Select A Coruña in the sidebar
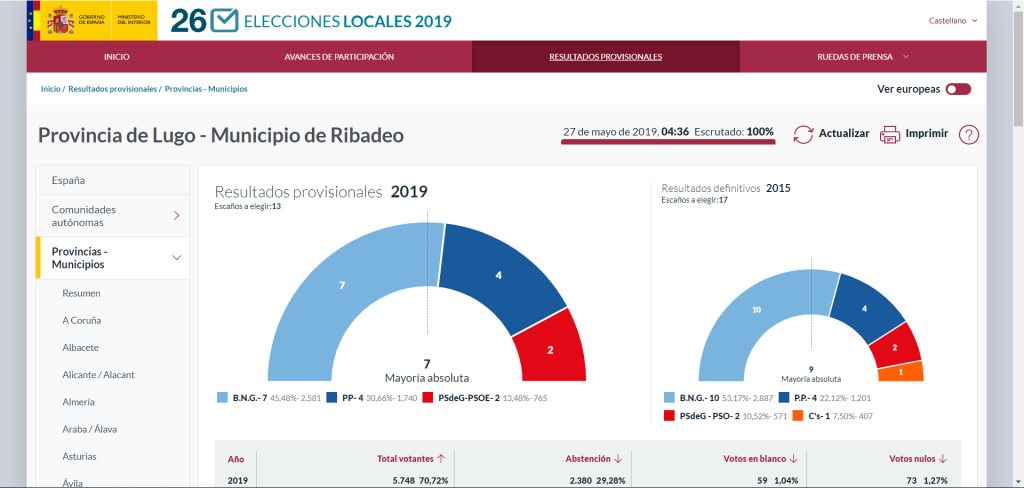The image size is (1024, 488). 81,320
